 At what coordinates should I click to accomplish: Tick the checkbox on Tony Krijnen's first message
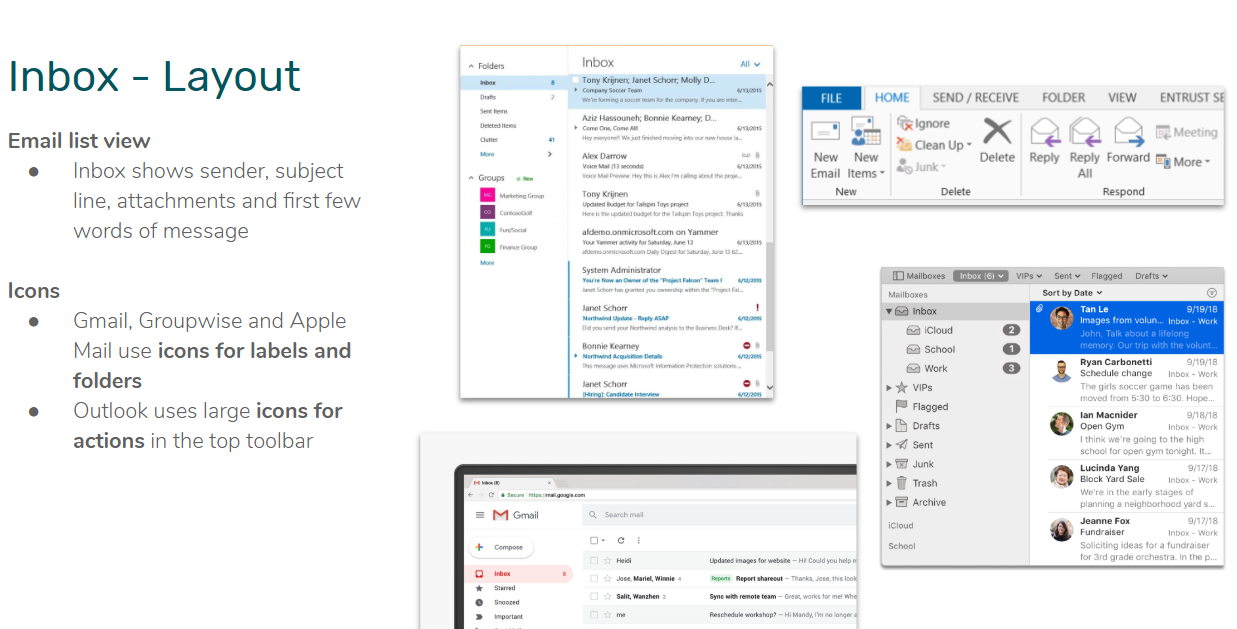pos(575,79)
